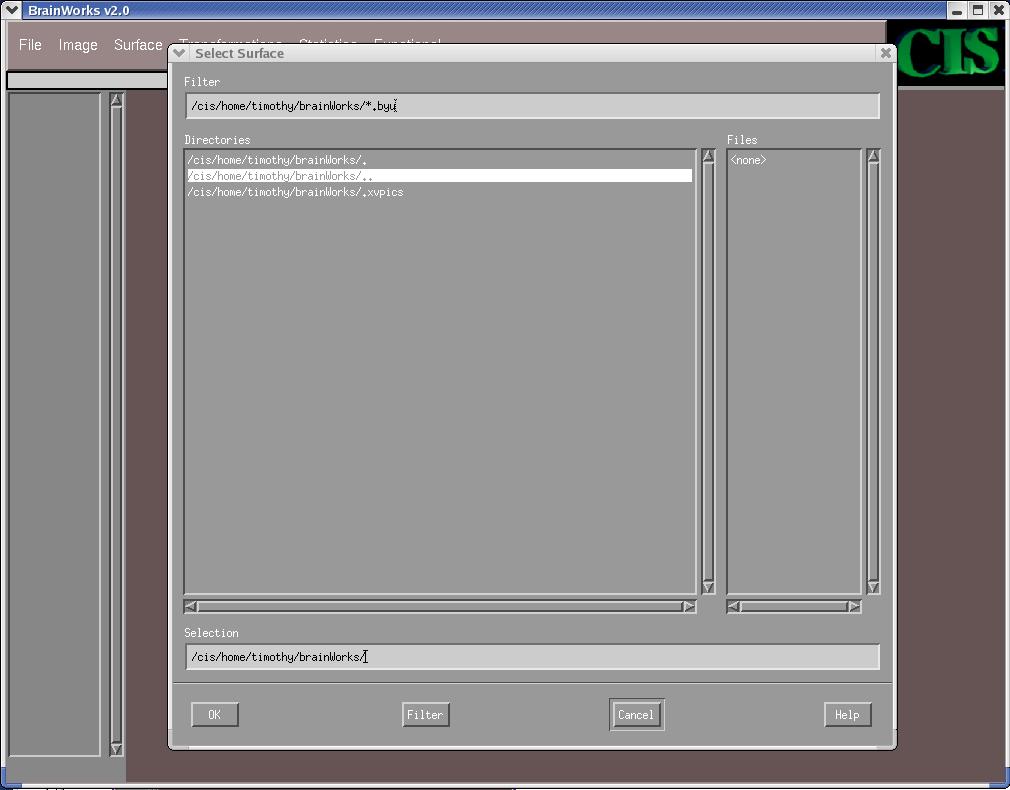This screenshot has height=790, width=1010.
Task: Select directory /cis/home/timothy/brainWorks/.
Action: point(439,160)
